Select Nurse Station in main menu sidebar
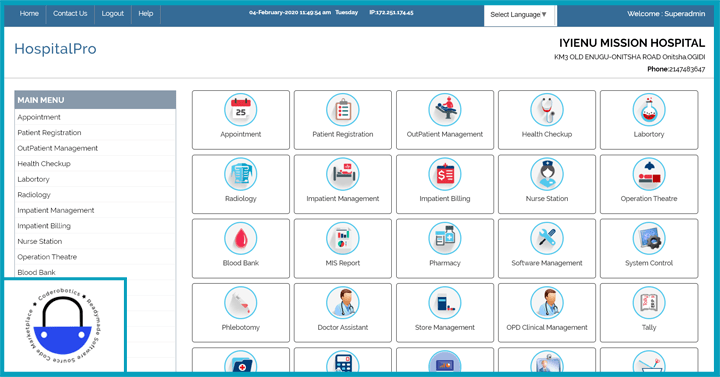 coord(95,241)
